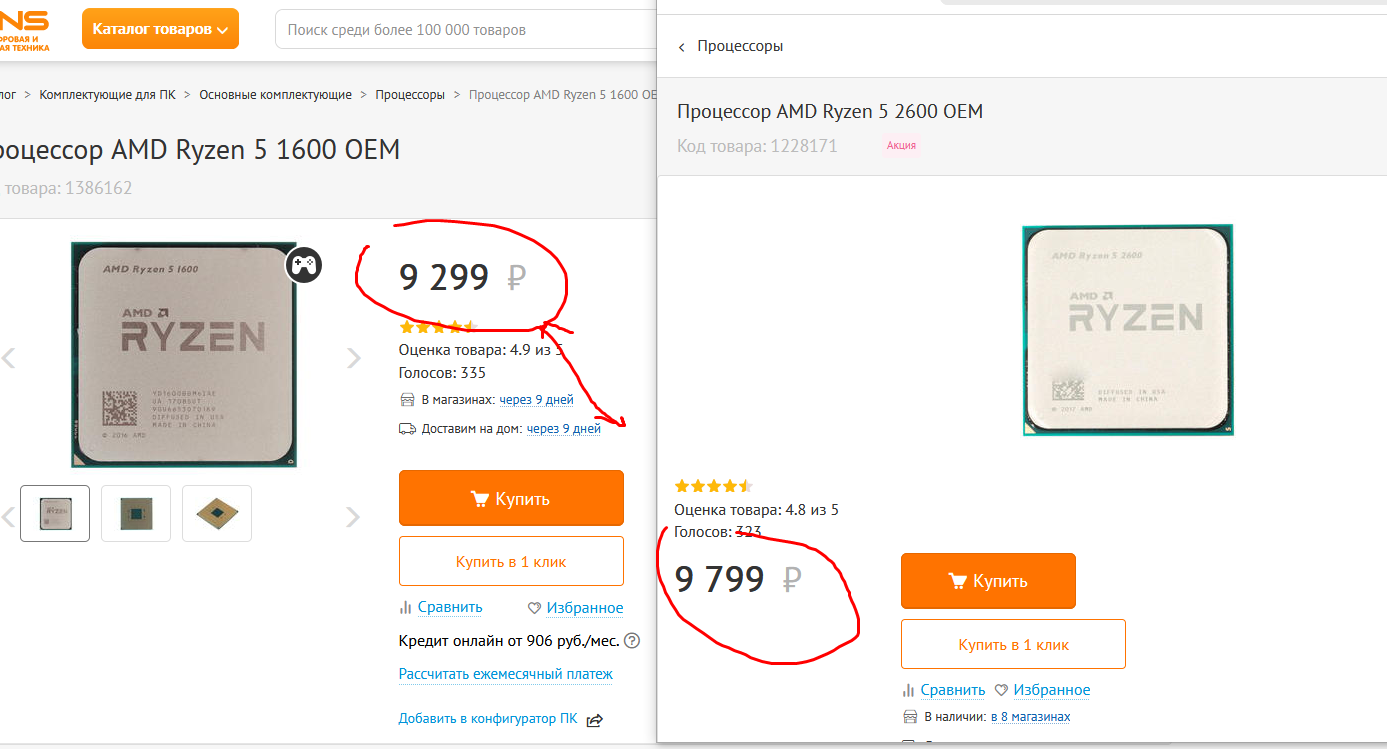Click the 'в 8 магазинах' availability link

pos(1030,717)
